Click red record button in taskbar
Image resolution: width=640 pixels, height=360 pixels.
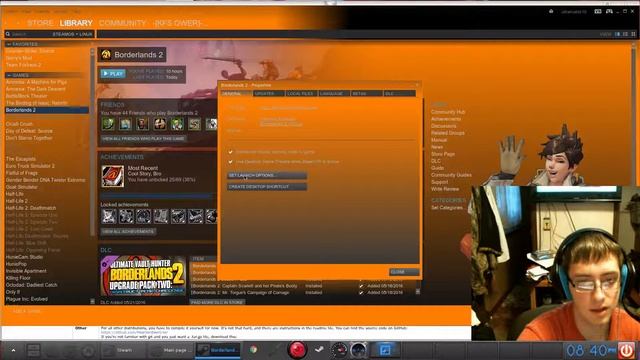tap(298, 350)
